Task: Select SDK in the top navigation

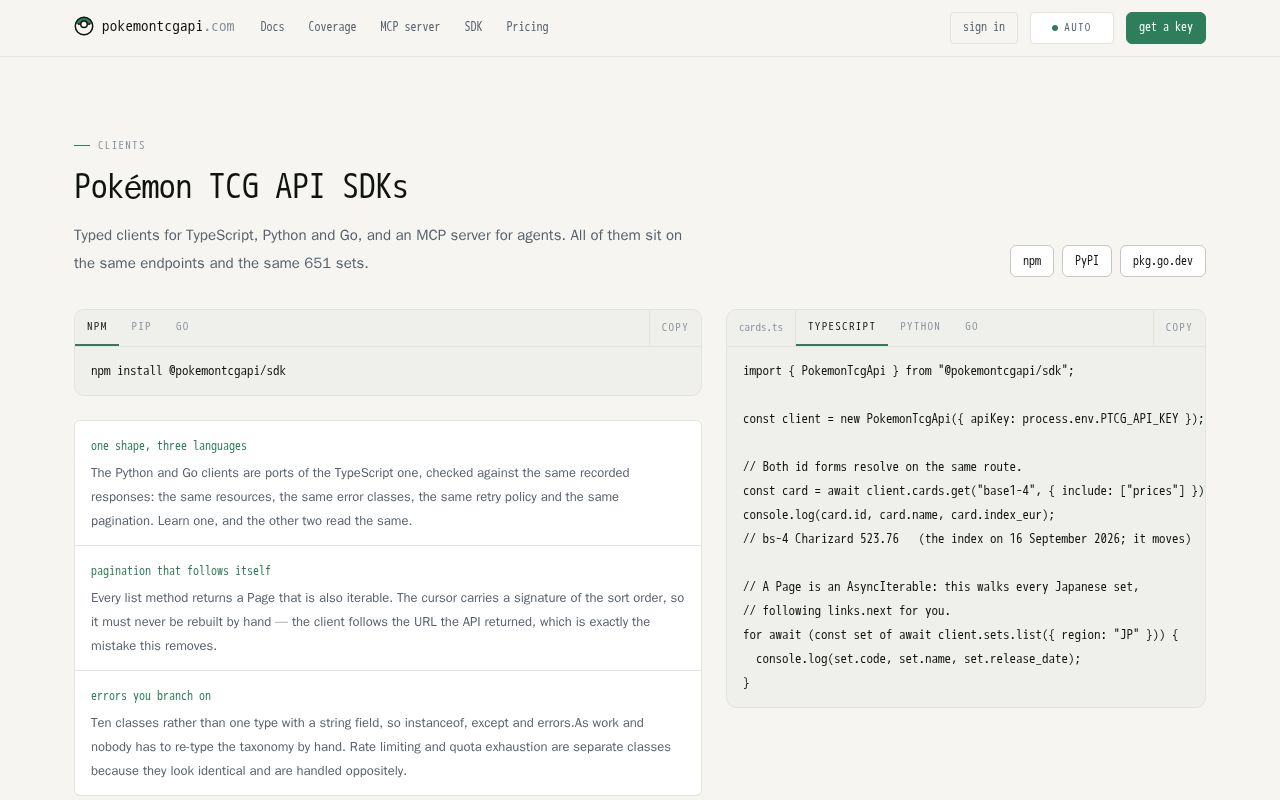Action: tap(473, 27)
